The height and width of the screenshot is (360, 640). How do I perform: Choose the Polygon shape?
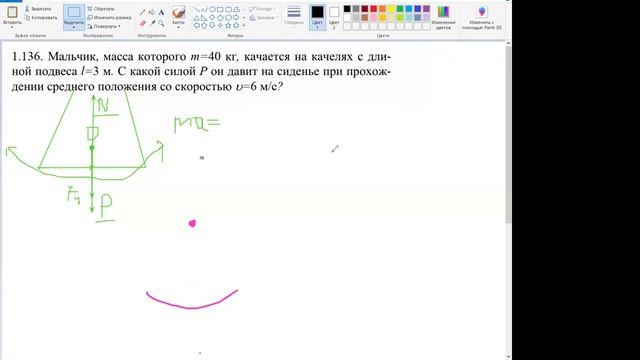click(236, 9)
